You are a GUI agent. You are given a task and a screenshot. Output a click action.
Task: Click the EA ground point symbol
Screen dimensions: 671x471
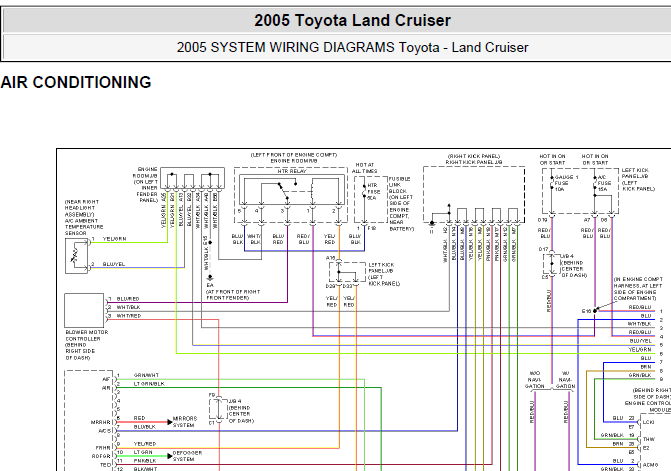click(210, 278)
